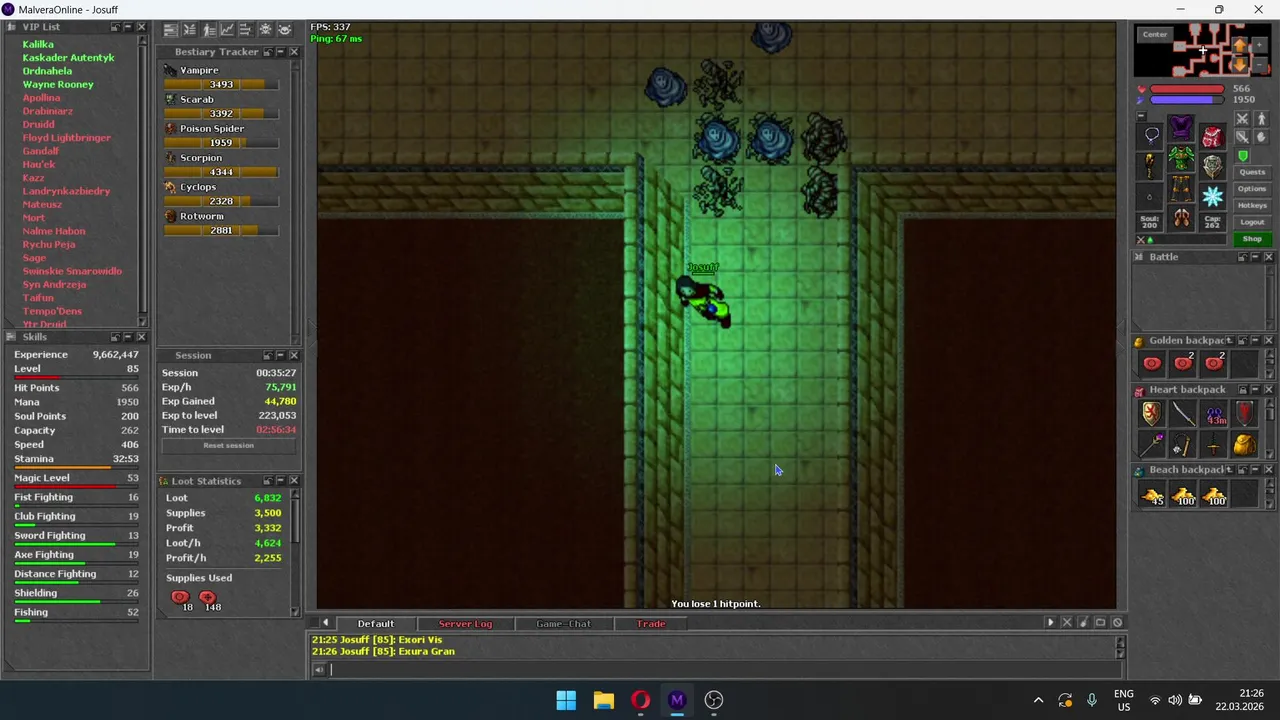Click the golden staff weapon slot

(1150, 166)
